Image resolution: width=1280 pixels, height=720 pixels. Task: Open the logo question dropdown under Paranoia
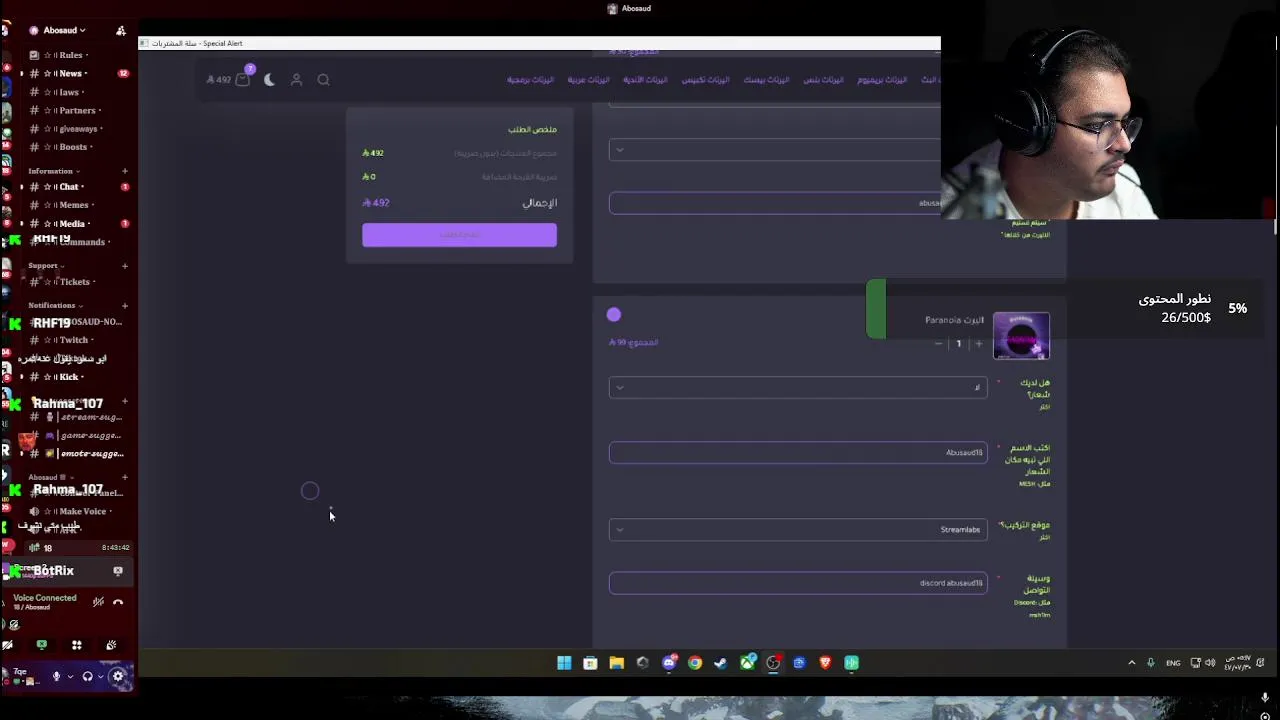pos(798,387)
